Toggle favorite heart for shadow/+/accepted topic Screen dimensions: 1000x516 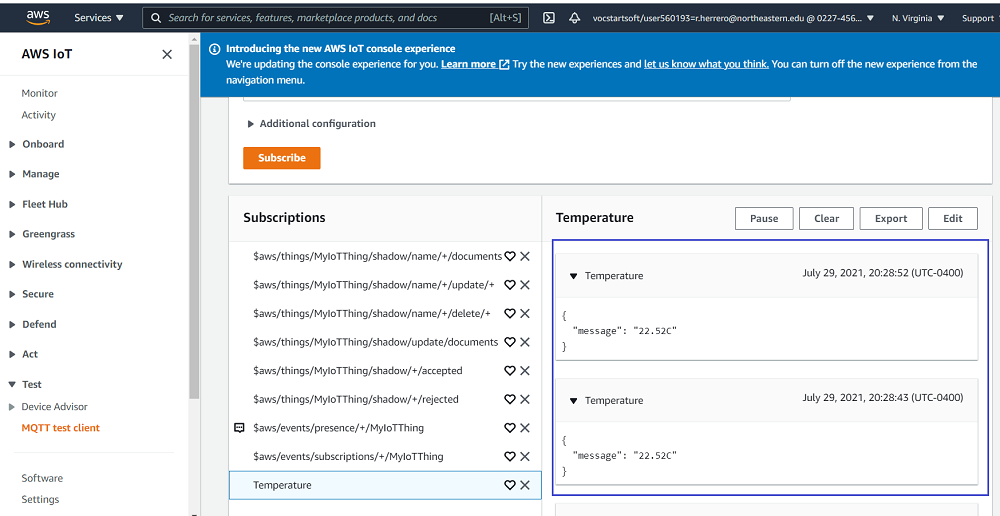510,371
